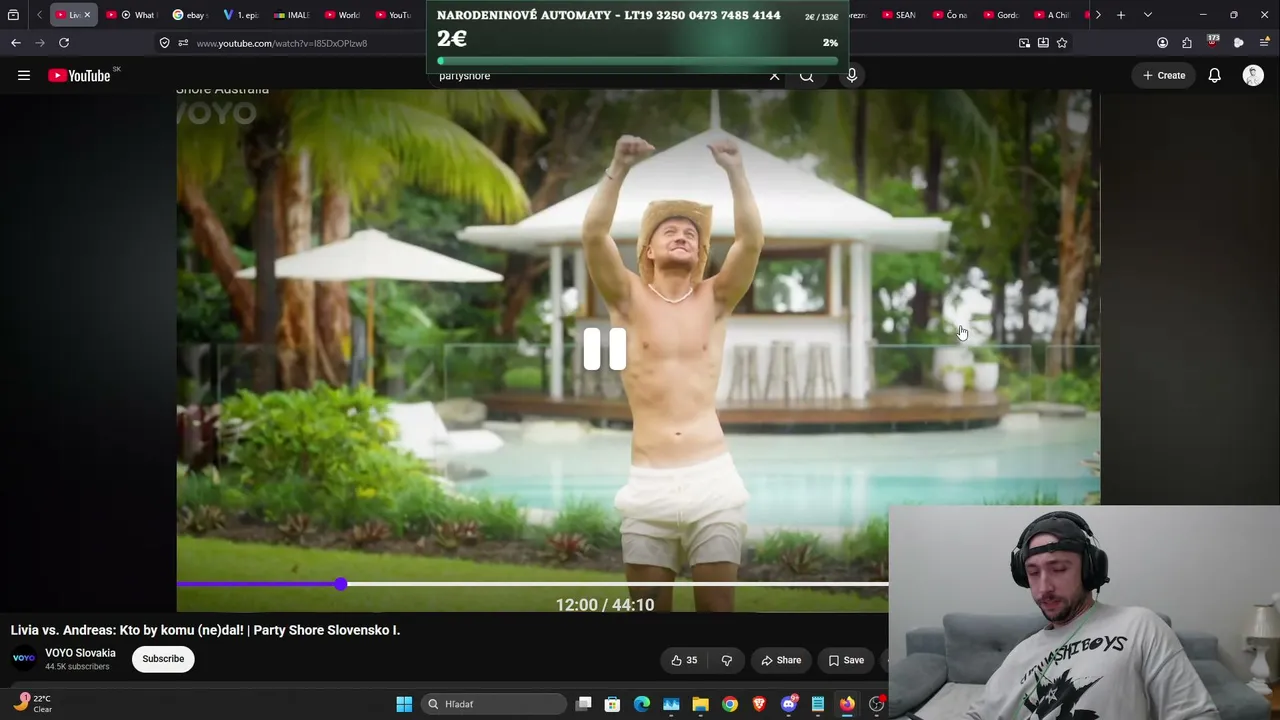Open Brave browser from the taskbar

(759, 704)
